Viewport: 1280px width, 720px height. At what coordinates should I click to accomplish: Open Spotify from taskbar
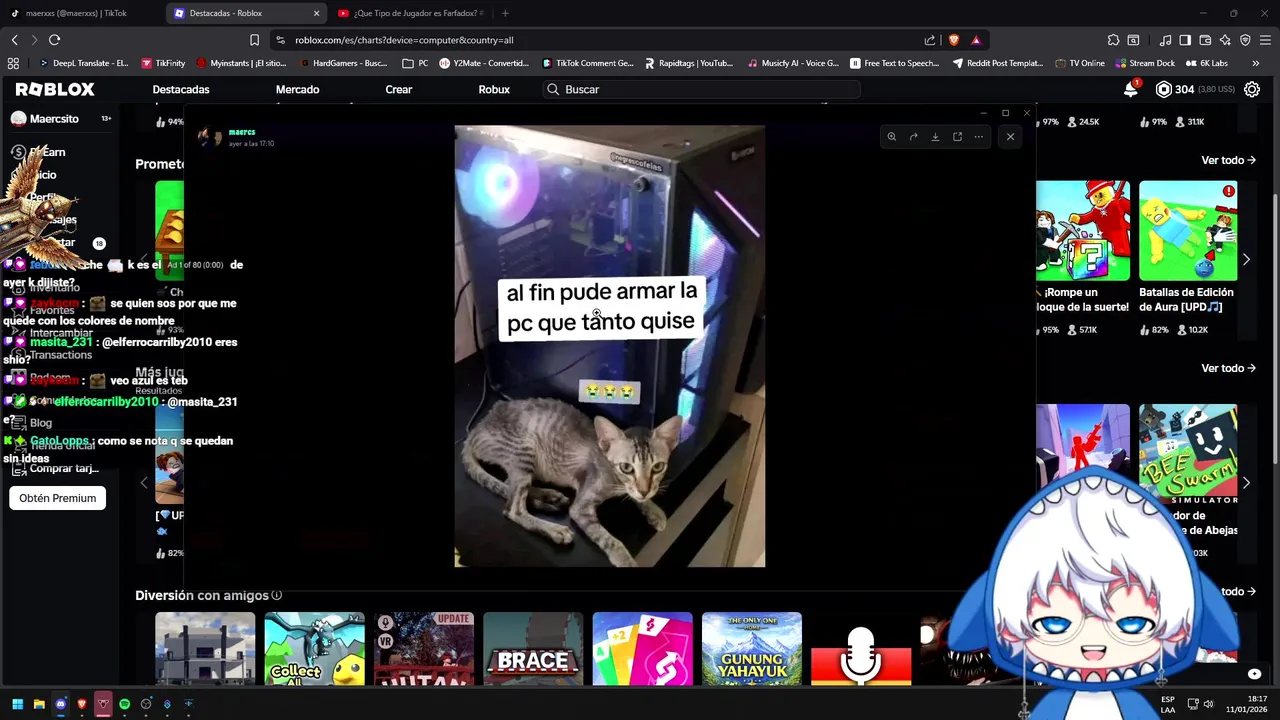click(124, 704)
